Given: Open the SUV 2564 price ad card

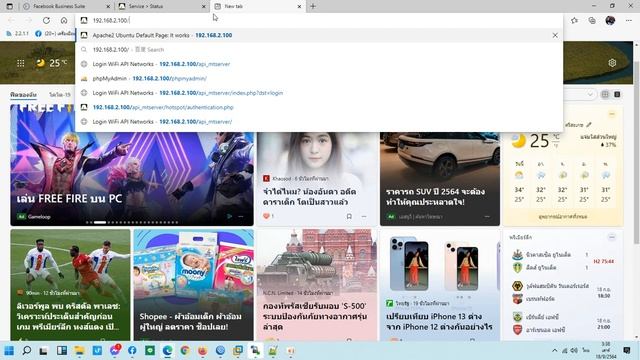Looking at the screenshot, I should 440,178.
